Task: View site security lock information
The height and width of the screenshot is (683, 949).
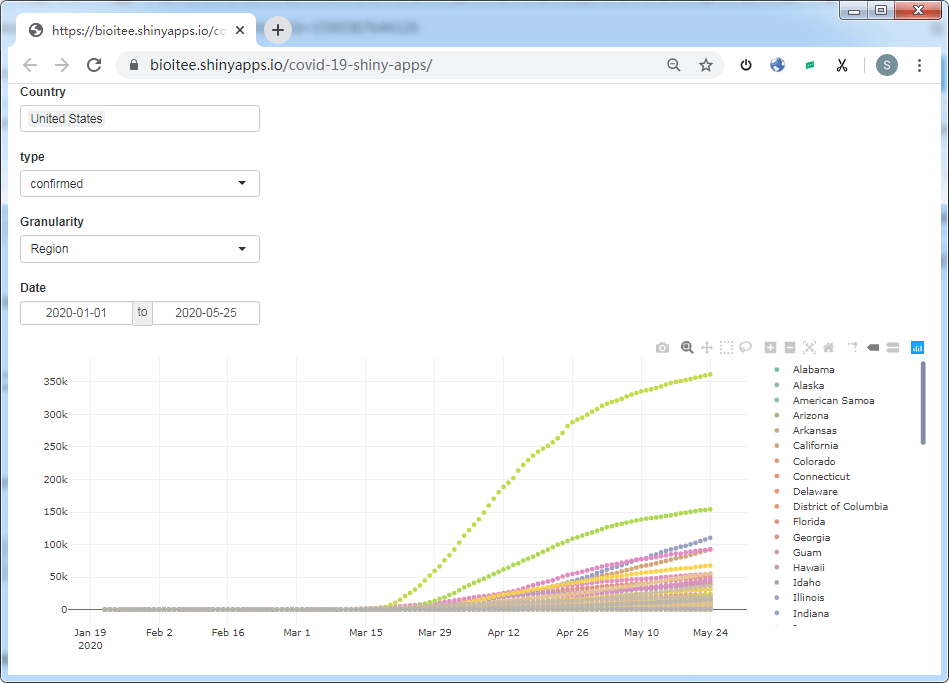Action: [x=134, y=65]
